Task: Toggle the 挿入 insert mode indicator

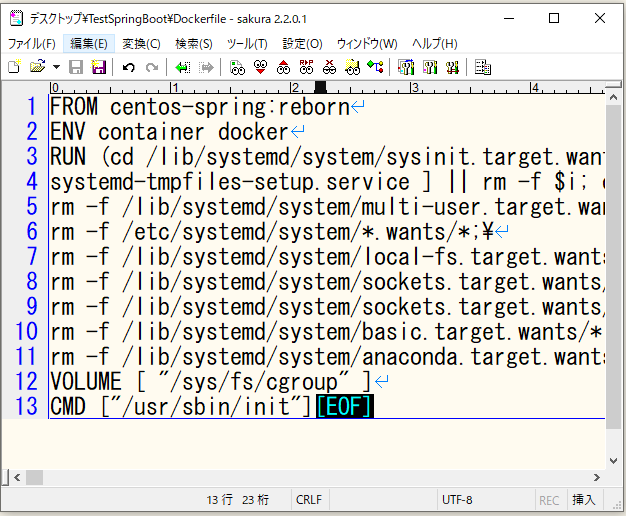Action: click(x=584, y=500)
